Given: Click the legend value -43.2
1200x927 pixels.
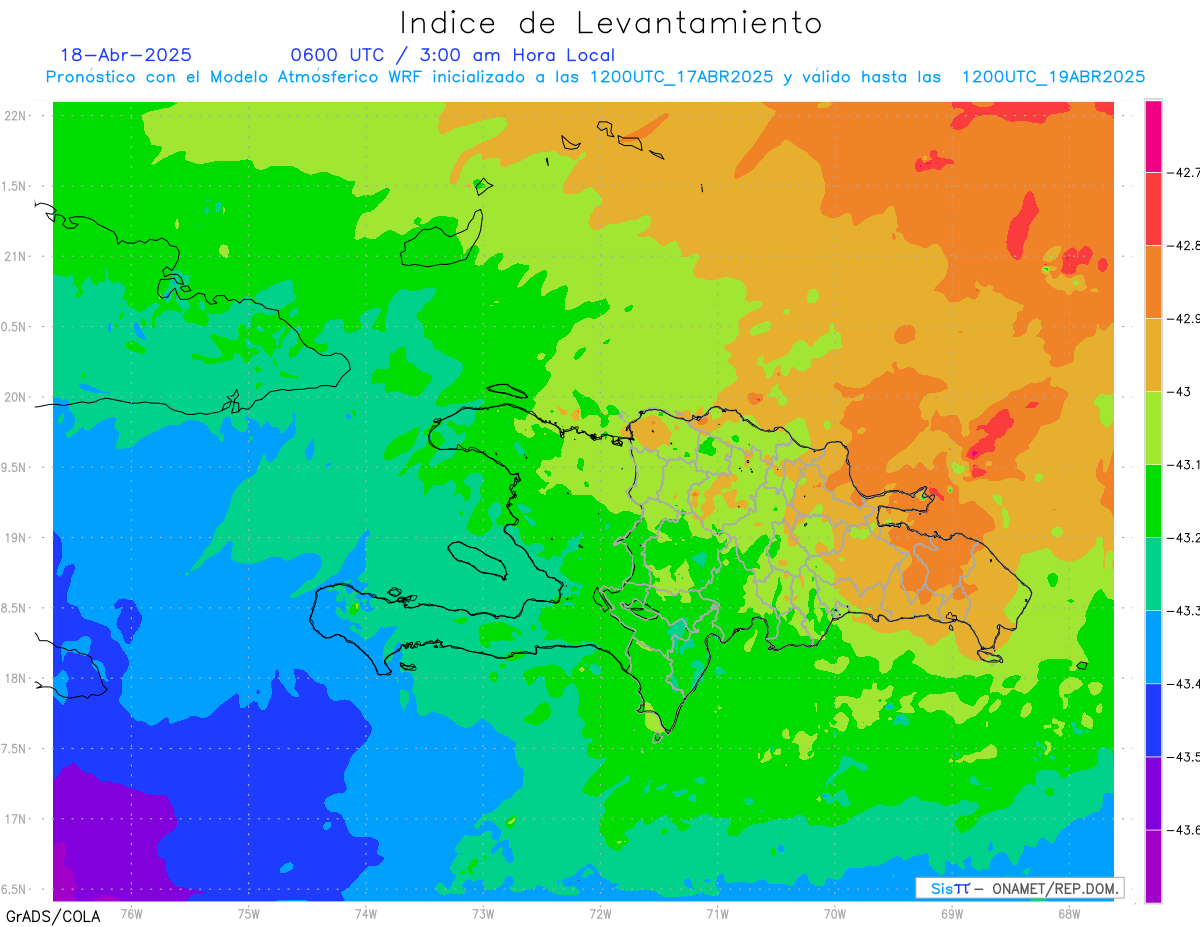Looking at the screenshot, I should click(1184, 537).
